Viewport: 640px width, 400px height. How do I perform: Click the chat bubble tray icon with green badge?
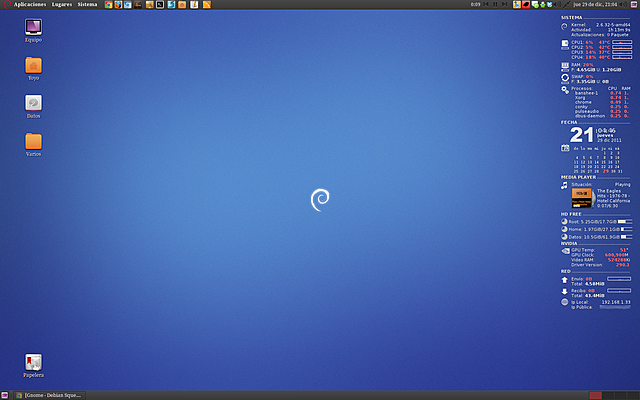click(x=535, y=4)
